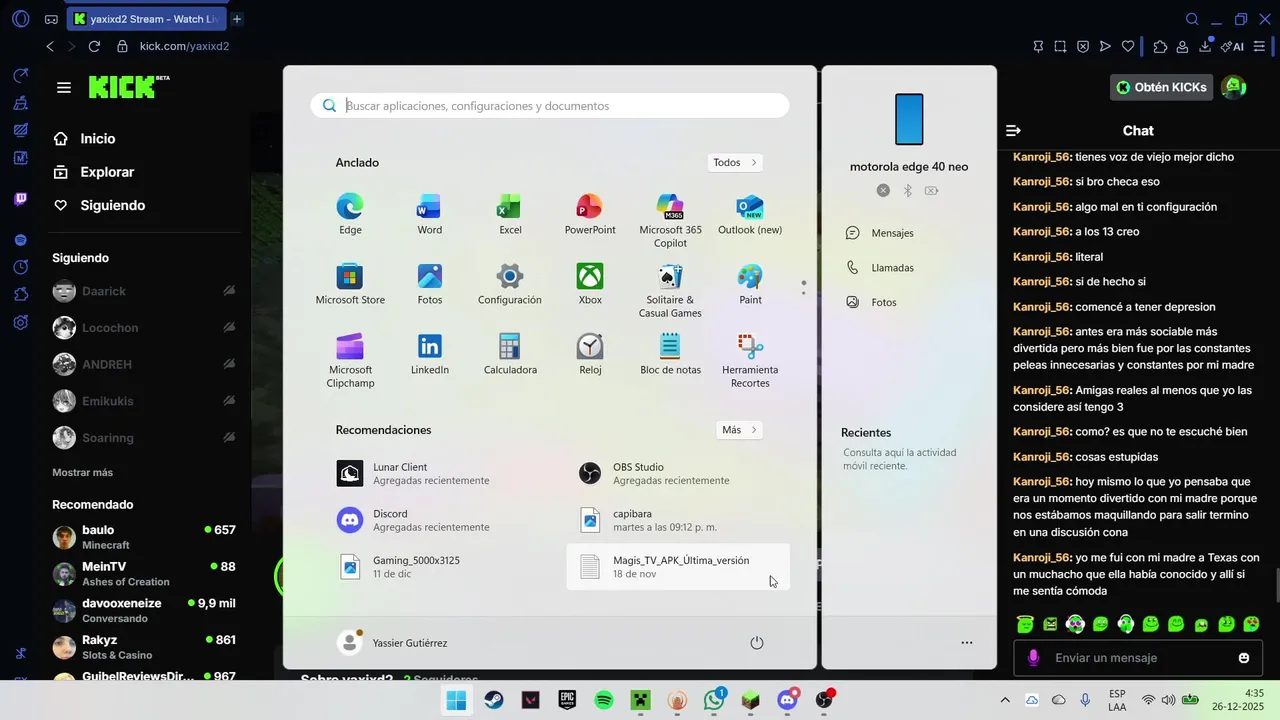1280x720 pixels.
Task: Open baulo Minecraft recommended channel
Action: pos(144,537)
